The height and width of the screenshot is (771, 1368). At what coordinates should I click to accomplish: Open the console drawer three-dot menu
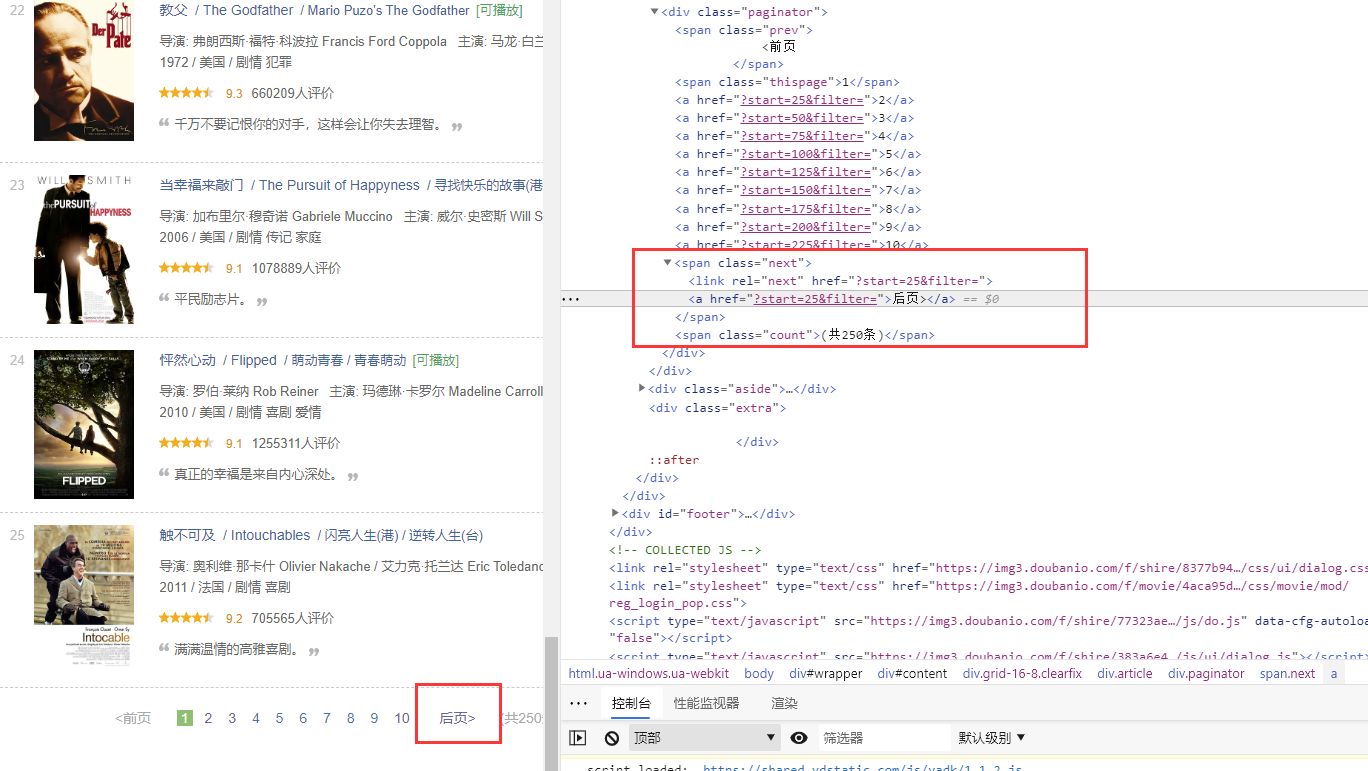click(x=578, y=703)
